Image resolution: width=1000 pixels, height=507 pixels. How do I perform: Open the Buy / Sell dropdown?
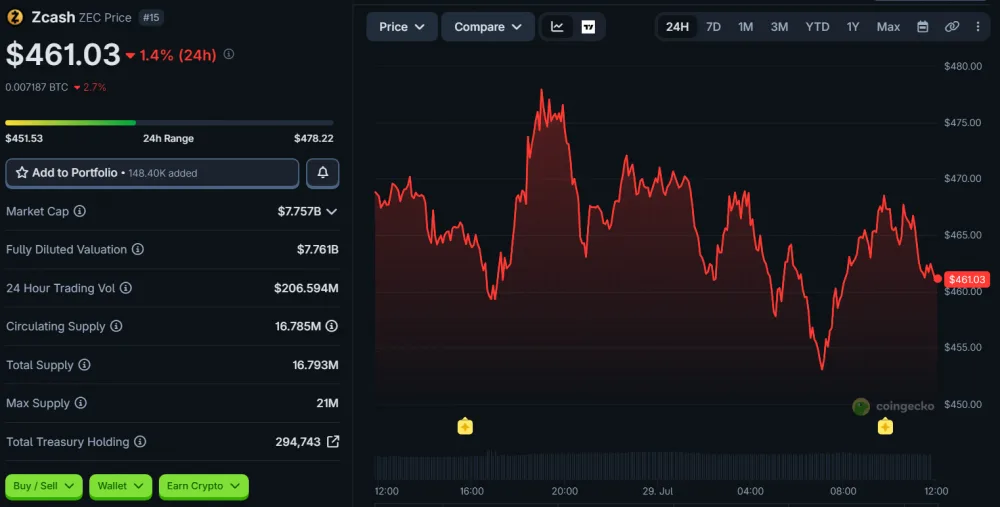pyautogui.click(x=44, y=486)
